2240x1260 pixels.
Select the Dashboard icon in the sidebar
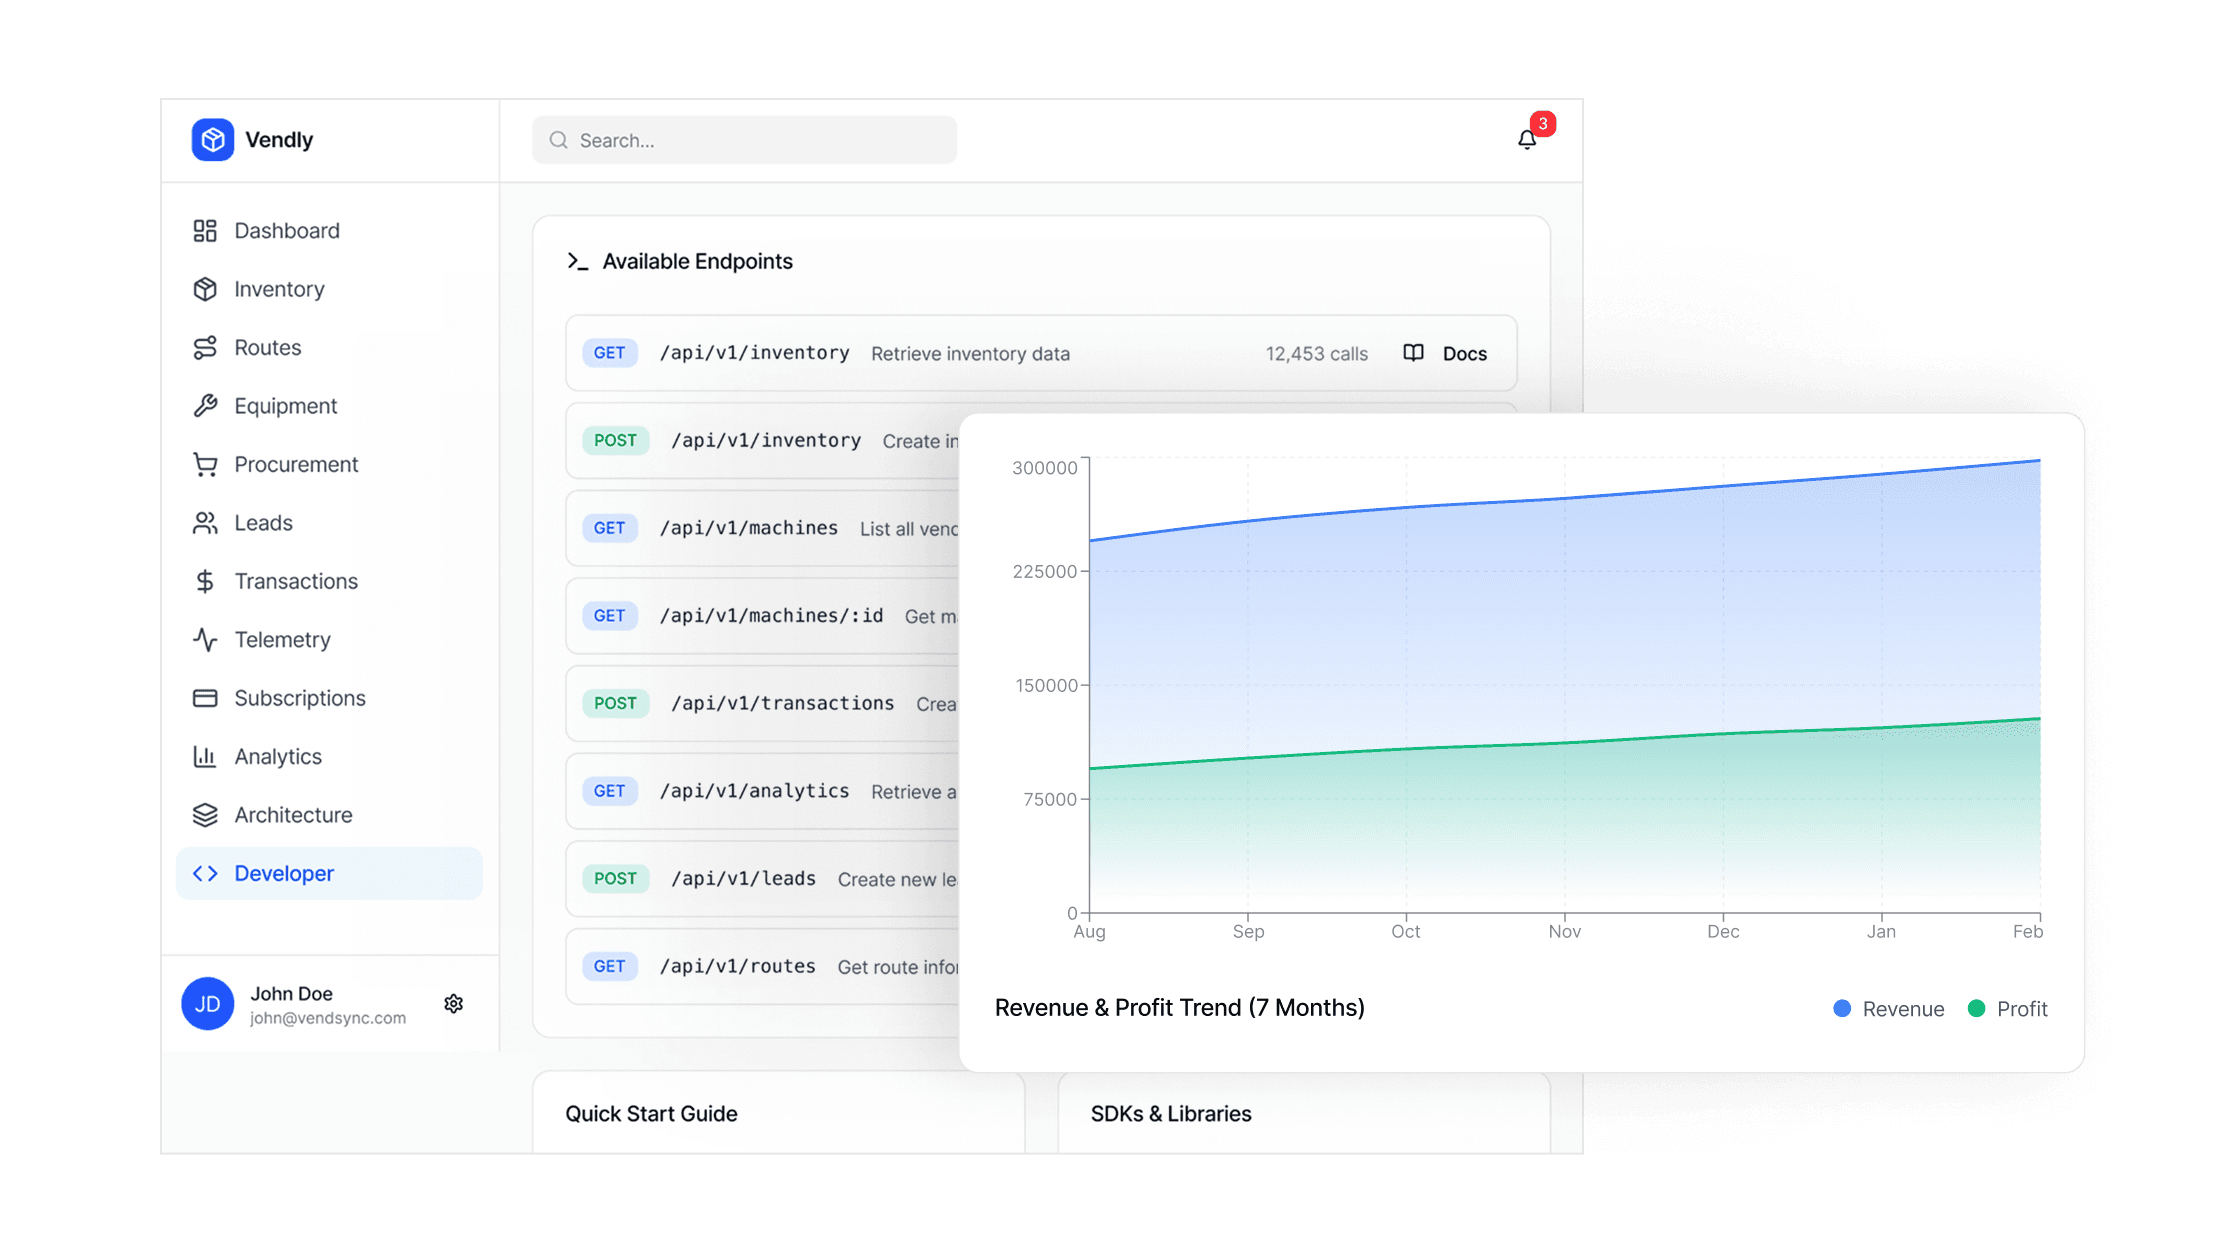click(205, 230)
